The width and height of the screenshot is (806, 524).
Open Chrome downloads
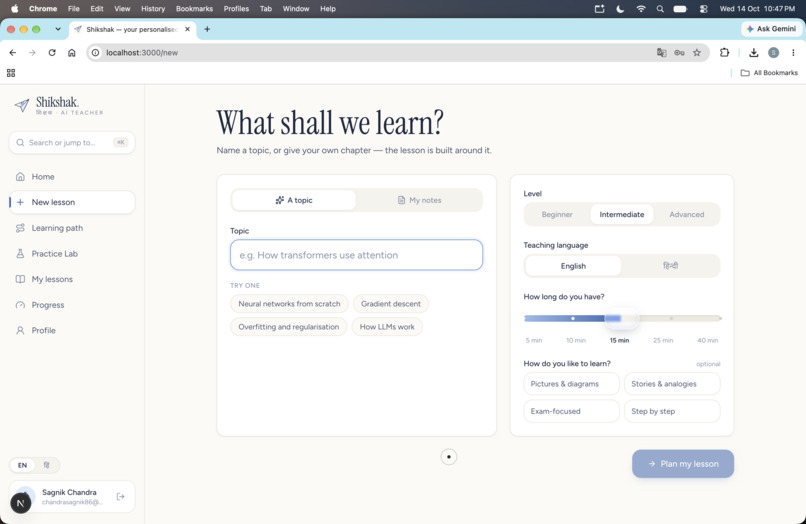(754, 52)
